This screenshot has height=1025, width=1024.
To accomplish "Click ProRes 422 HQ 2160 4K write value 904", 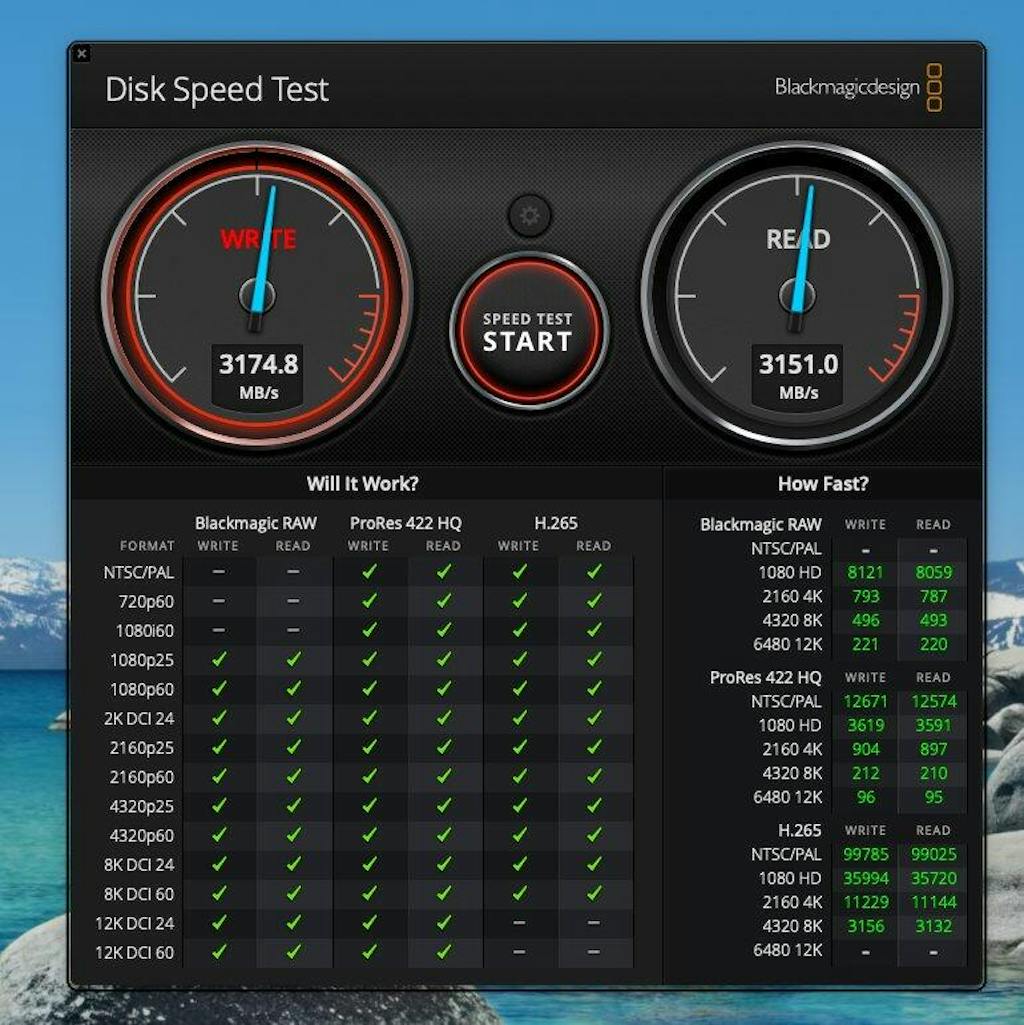I will (865, 749).
